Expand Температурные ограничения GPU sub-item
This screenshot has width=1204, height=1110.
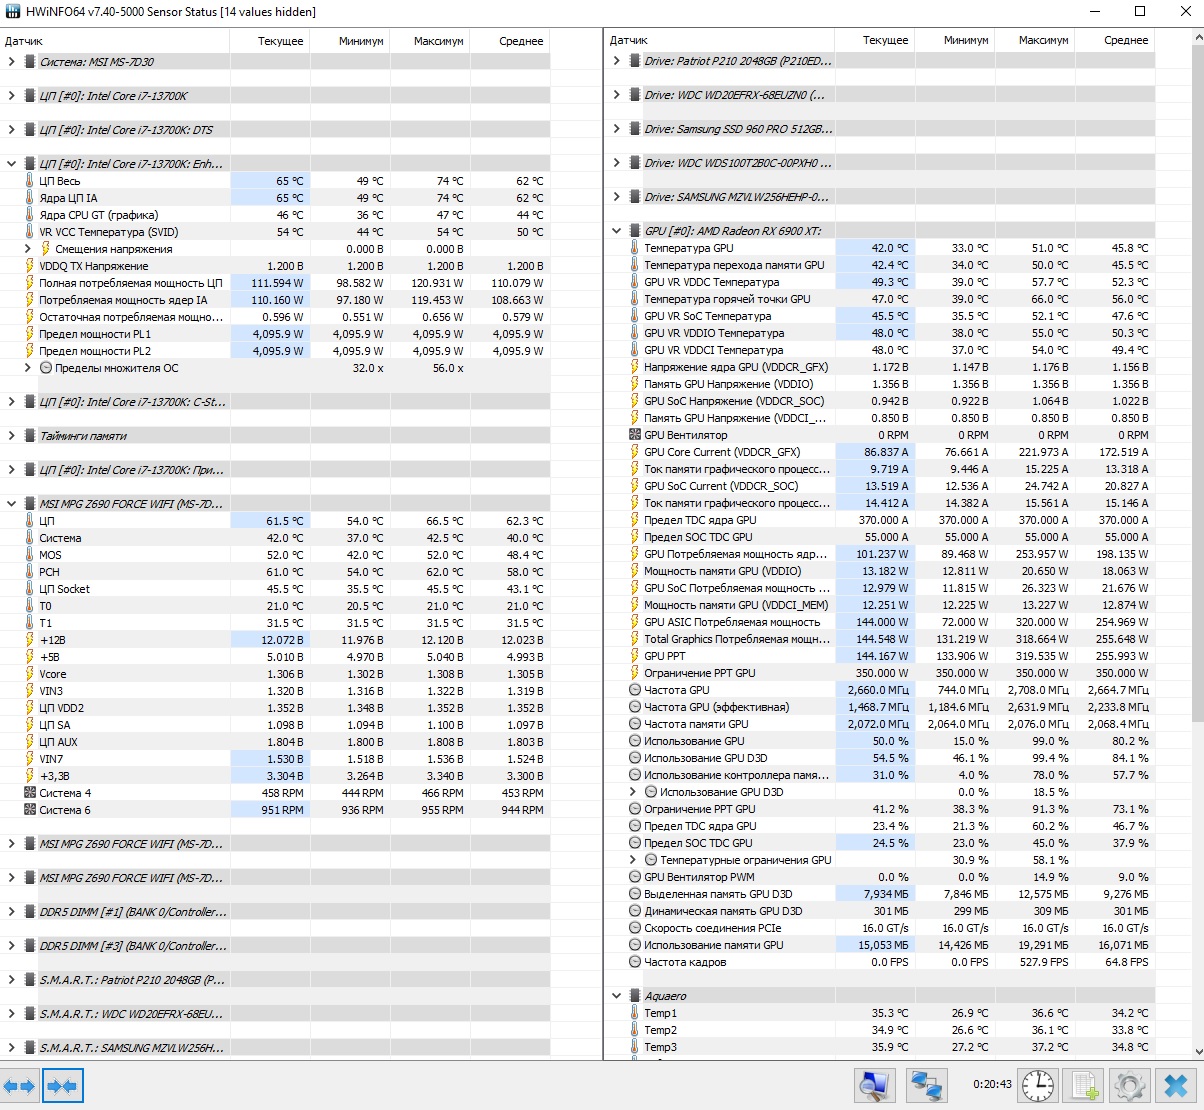pos(633,860)
